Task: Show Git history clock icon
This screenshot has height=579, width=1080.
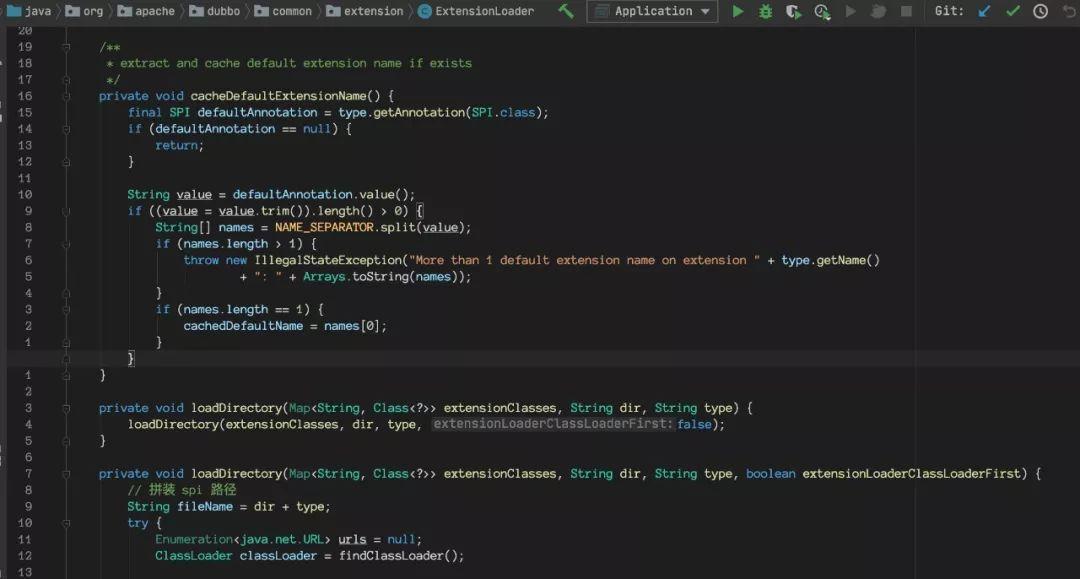Action: pos(1040,11)
